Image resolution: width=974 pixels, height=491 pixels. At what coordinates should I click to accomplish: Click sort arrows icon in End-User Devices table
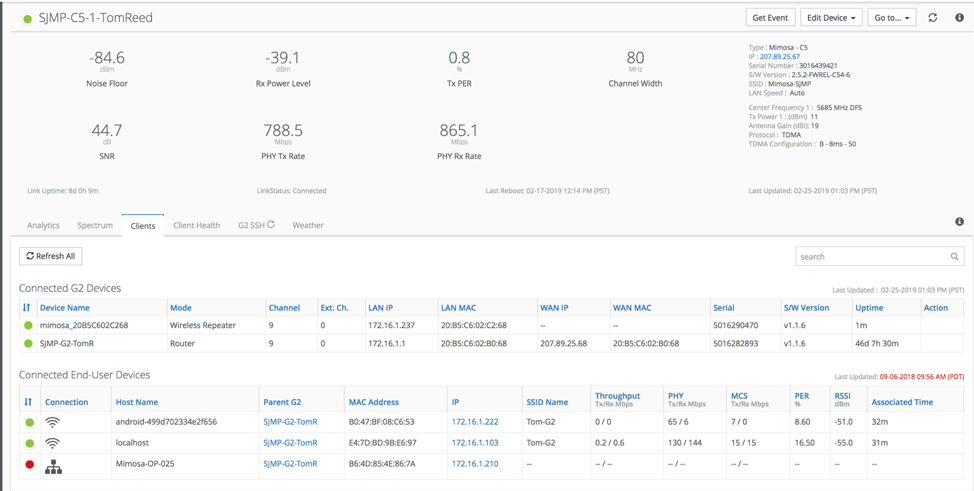pyautogui.click(x=27, y=402)
